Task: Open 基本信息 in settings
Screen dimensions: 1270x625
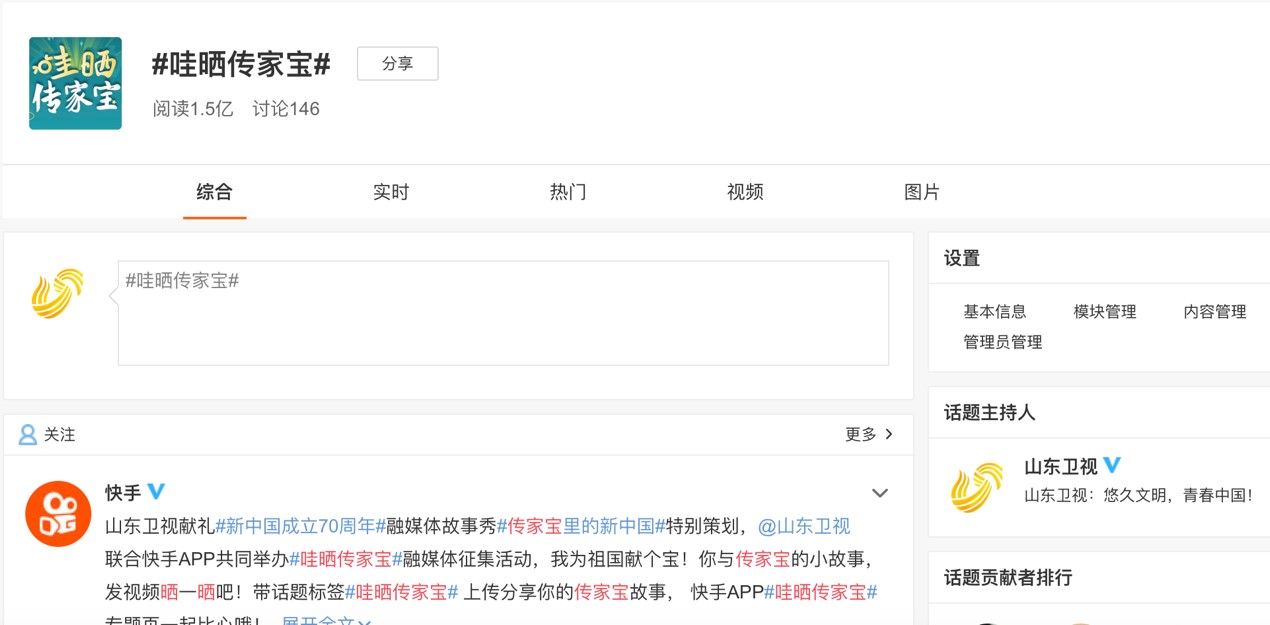Action: tap(995, 312)
